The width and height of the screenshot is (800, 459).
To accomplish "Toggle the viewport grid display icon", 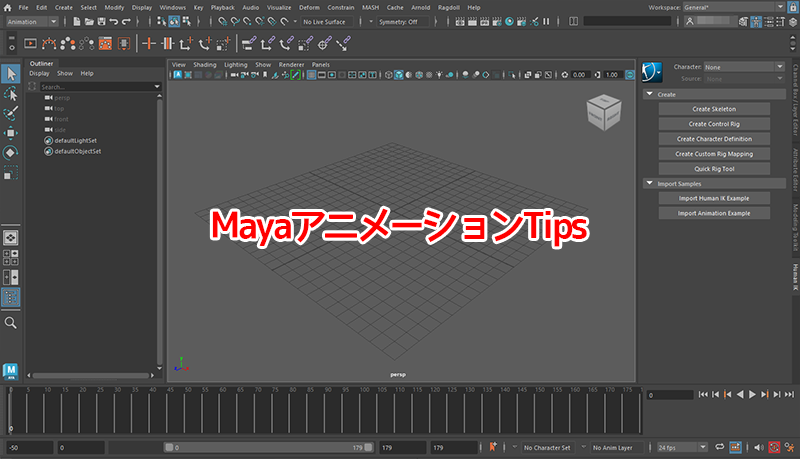I will click(311, 75).
